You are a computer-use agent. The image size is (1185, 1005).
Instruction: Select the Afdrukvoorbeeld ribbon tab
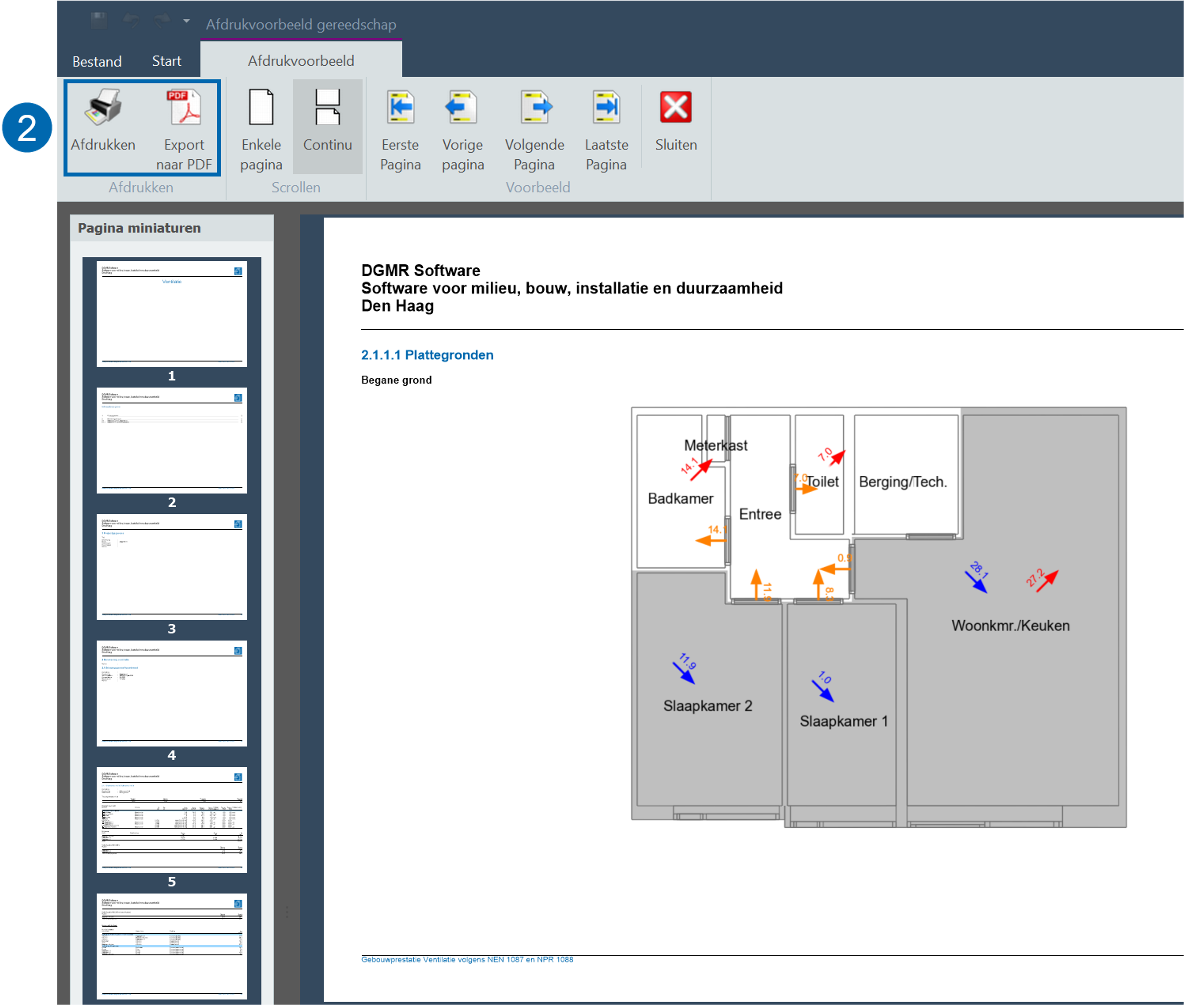tap(301, 61)
